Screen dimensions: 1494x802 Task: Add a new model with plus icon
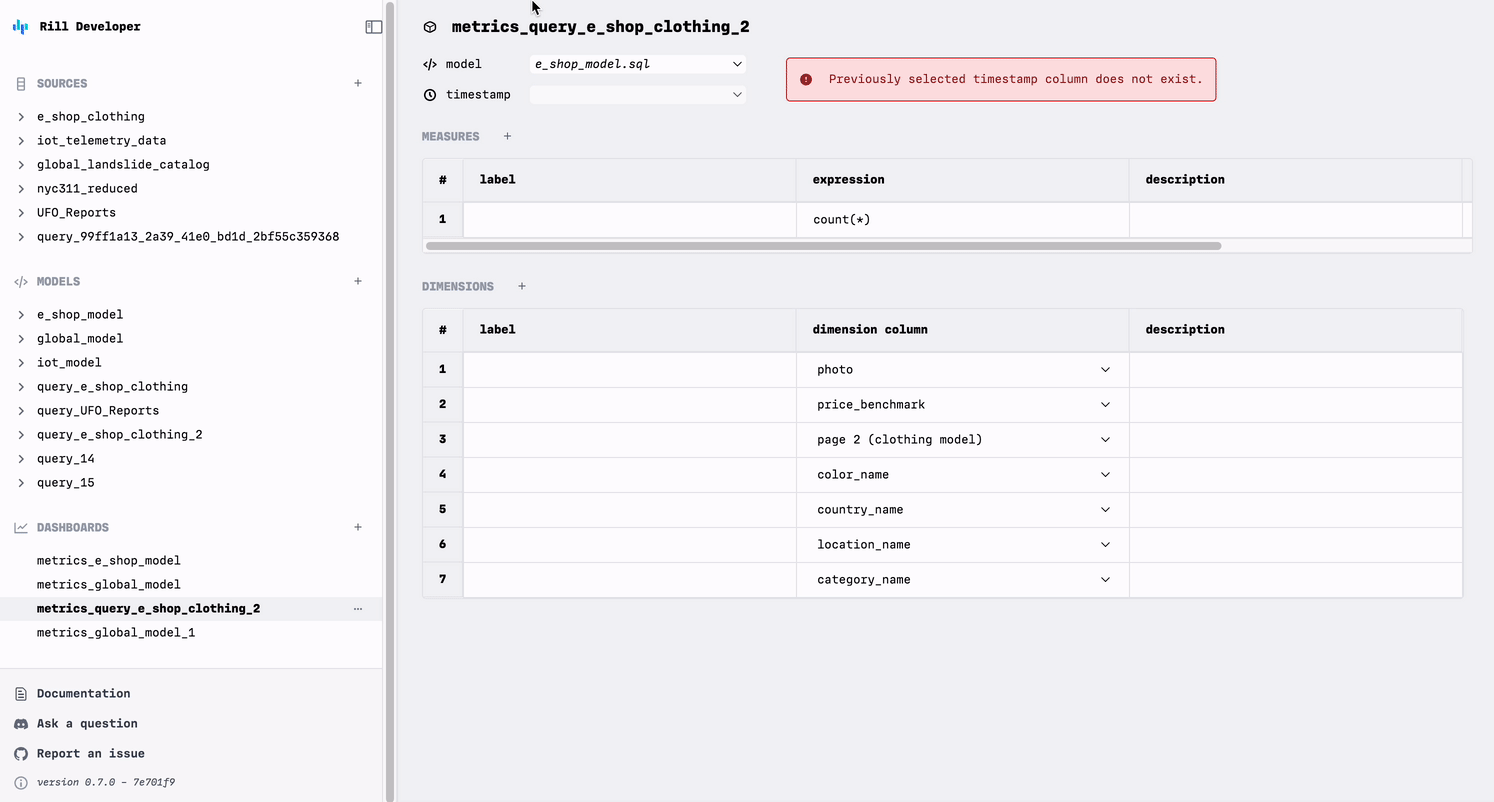(x=358, y=281)
